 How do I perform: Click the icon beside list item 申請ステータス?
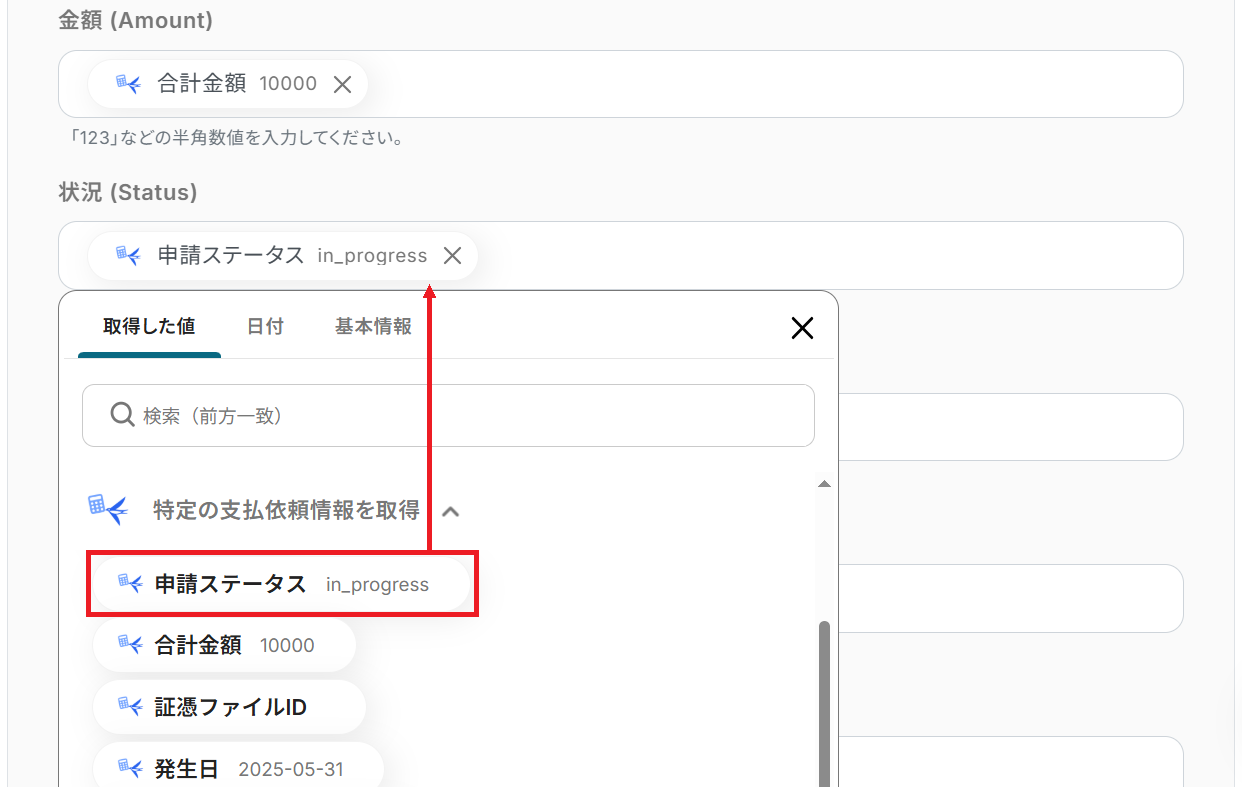click(x=130, y=584)
